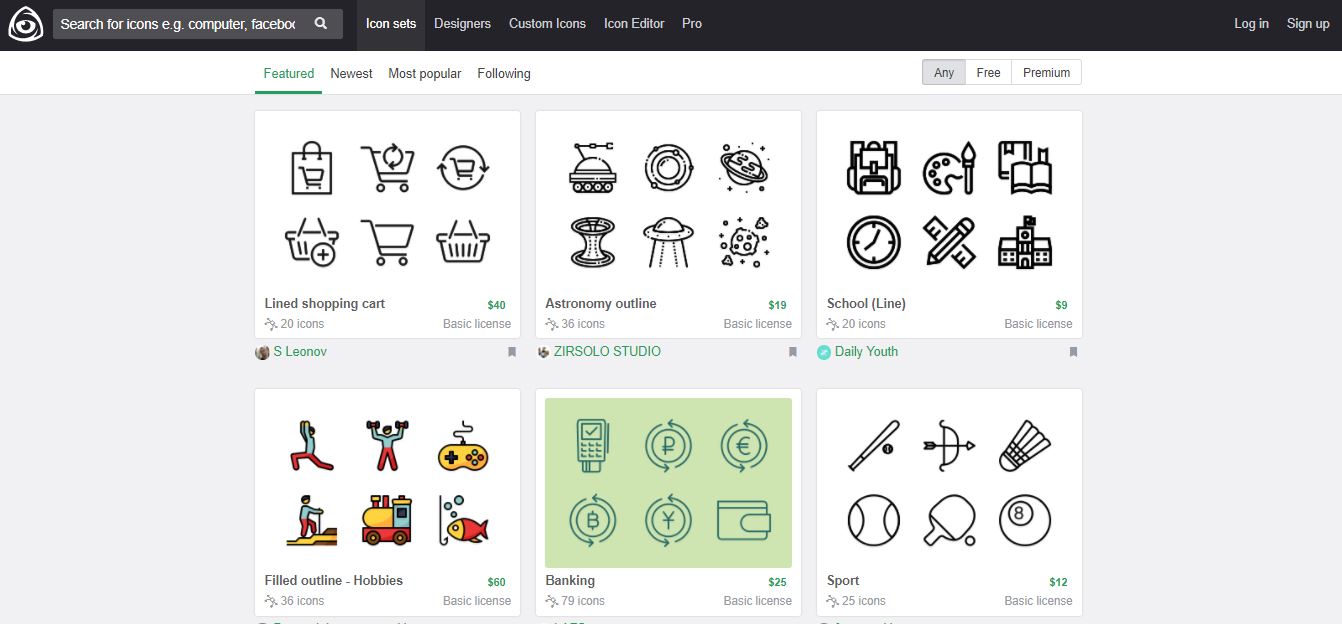Click the icon search input field
Screen dimensions: 1342x624
point(180,22)
